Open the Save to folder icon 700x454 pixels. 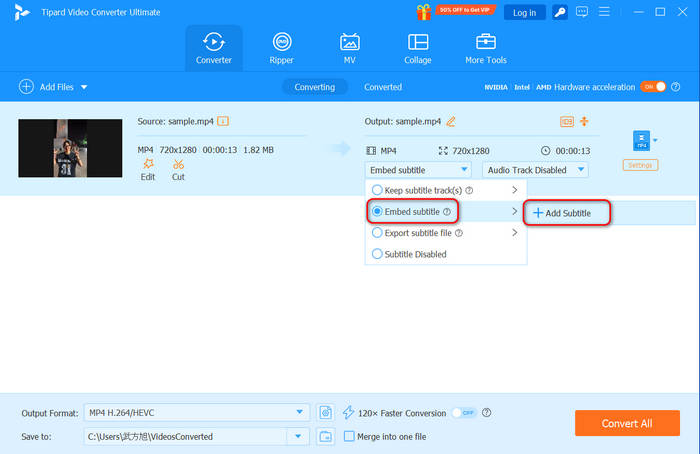click(326, 436)
